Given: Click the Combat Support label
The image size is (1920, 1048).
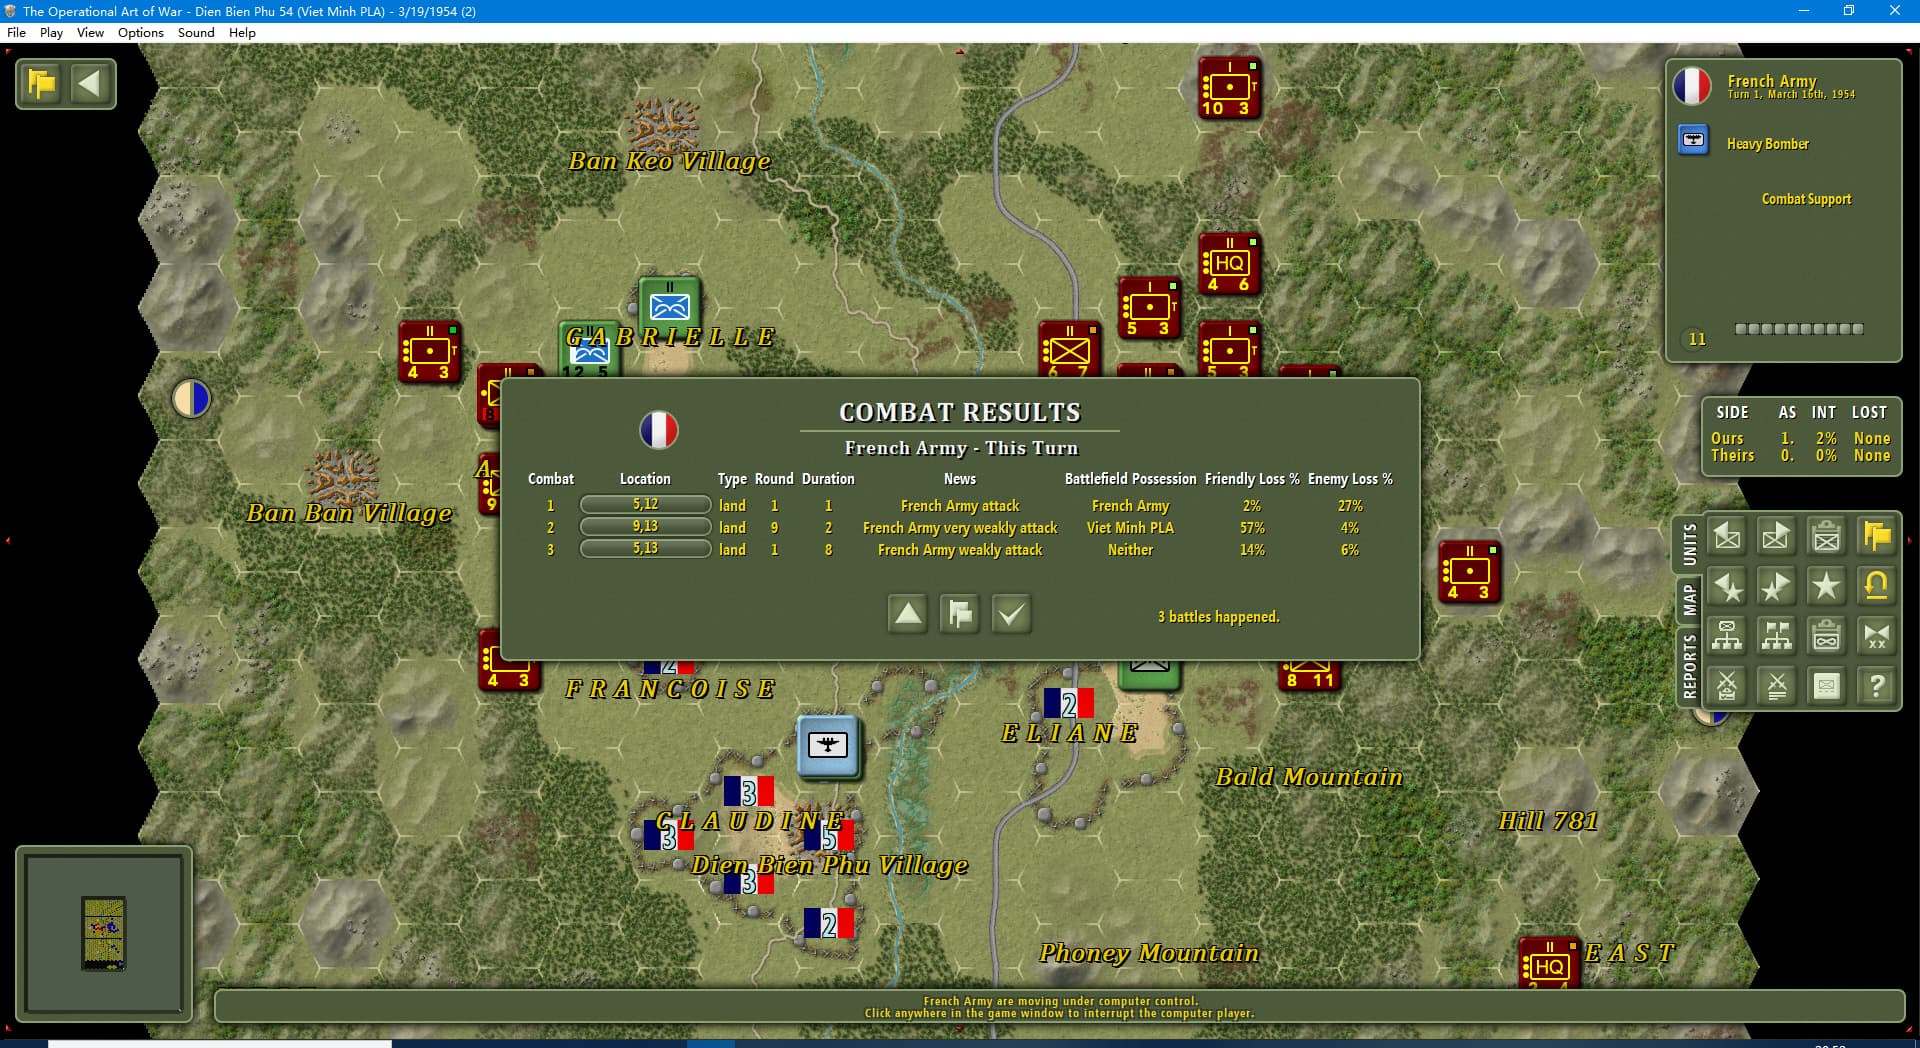Looking at the screenshot, I should tap(1806, 199).
